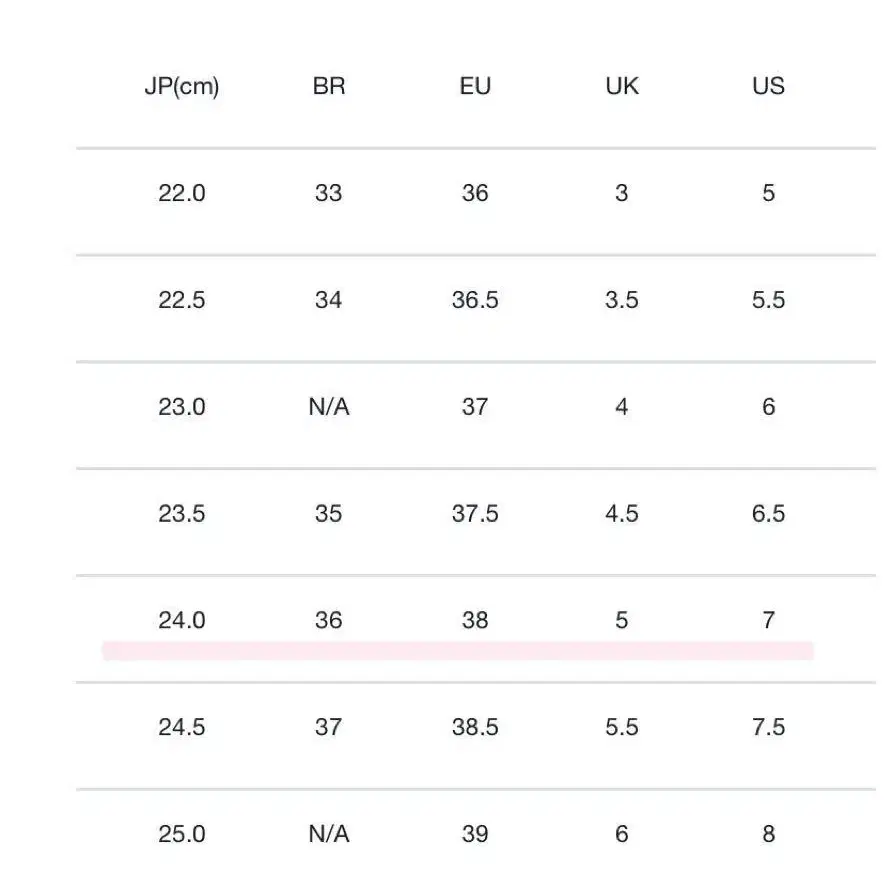Select the UK column header
The image size is (884, 884).
click(622, 86)
